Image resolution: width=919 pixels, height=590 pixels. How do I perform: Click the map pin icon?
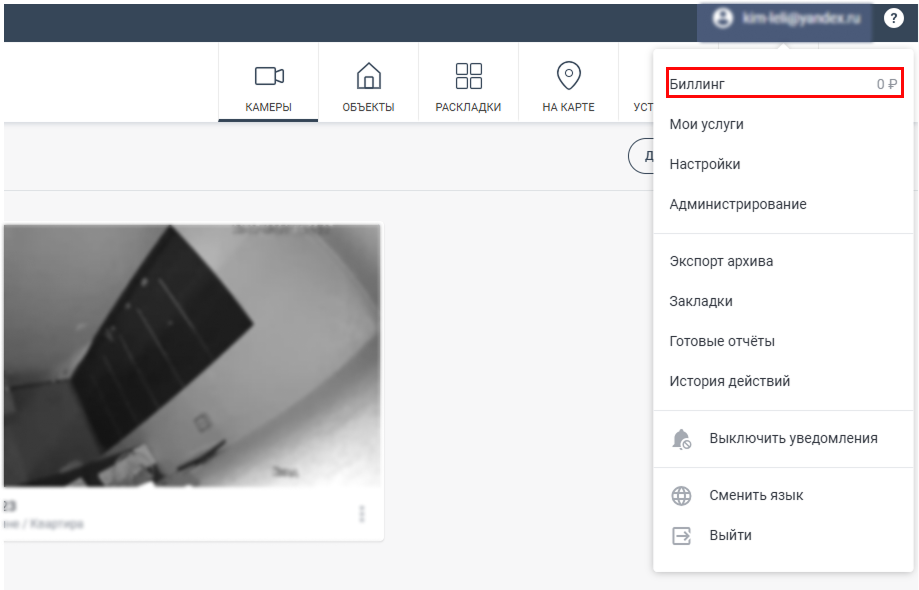coord(569,76)
